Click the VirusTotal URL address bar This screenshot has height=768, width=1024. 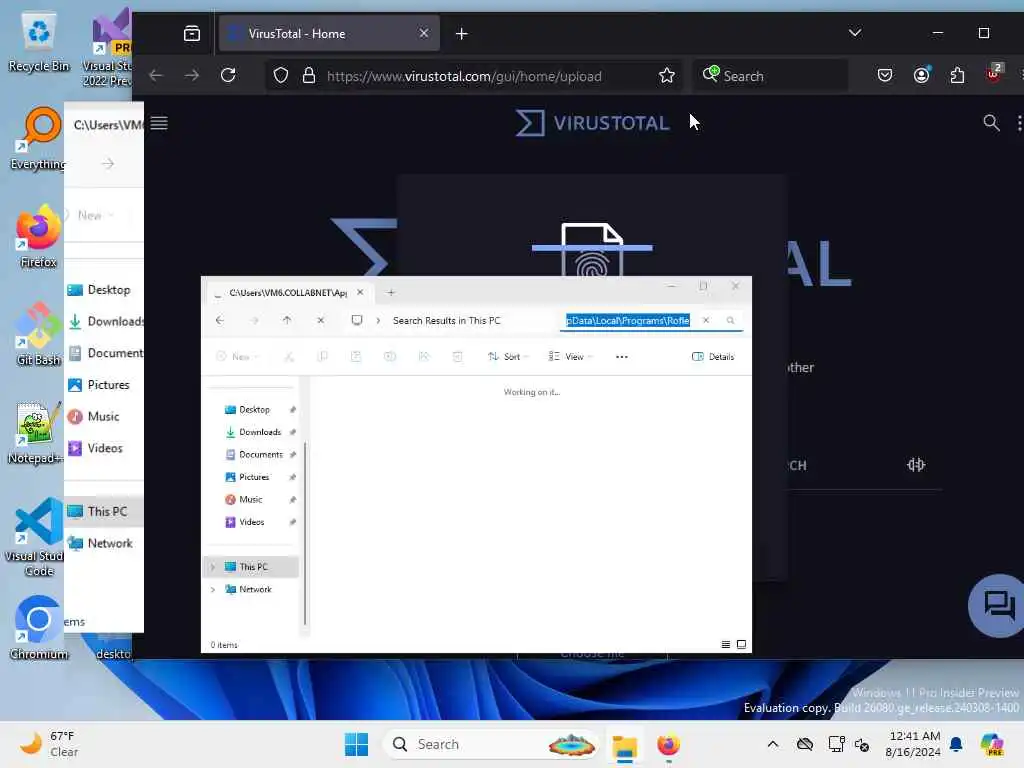click(x=464, y=76)
